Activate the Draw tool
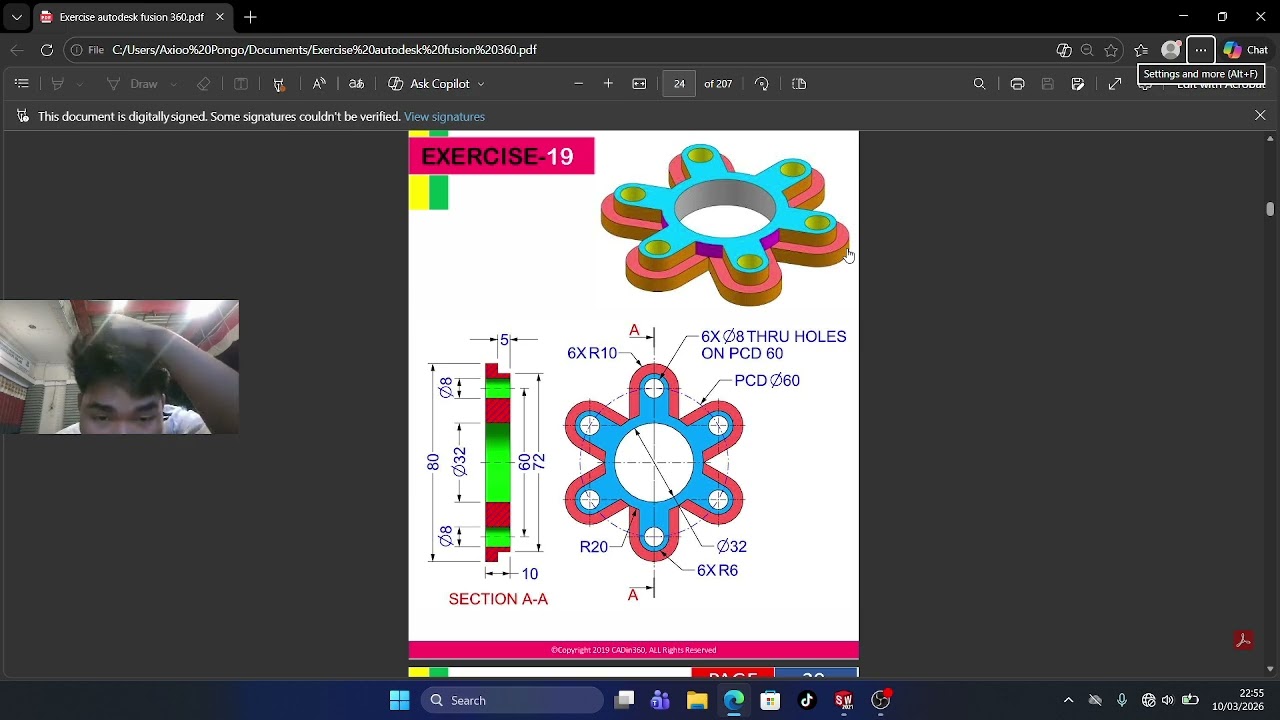This screenshot has height=720, width=1280. pyautogui.click(x=132, y=84)
